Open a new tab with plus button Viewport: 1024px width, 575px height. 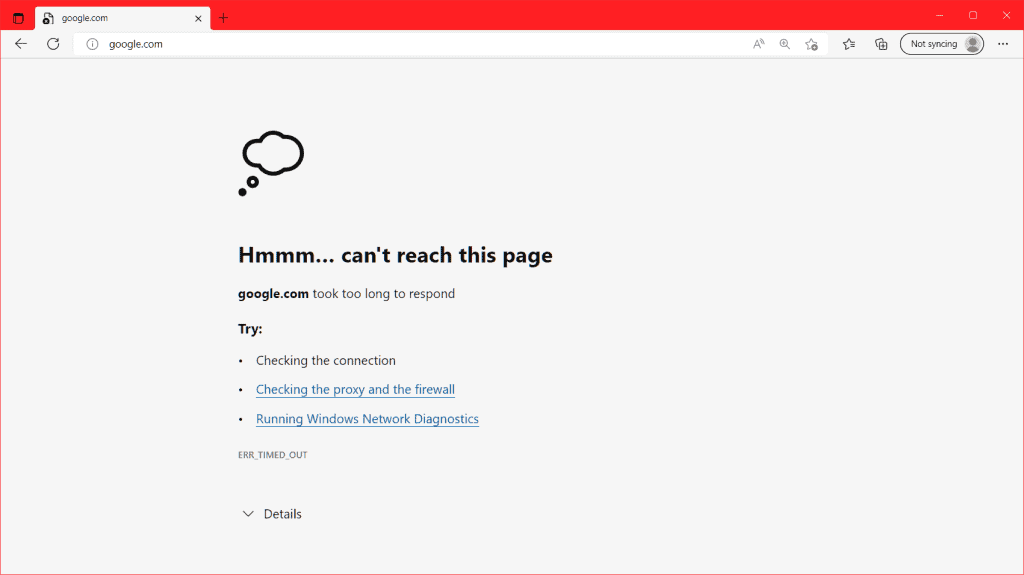pyautogui.click(x=224, y=18)
